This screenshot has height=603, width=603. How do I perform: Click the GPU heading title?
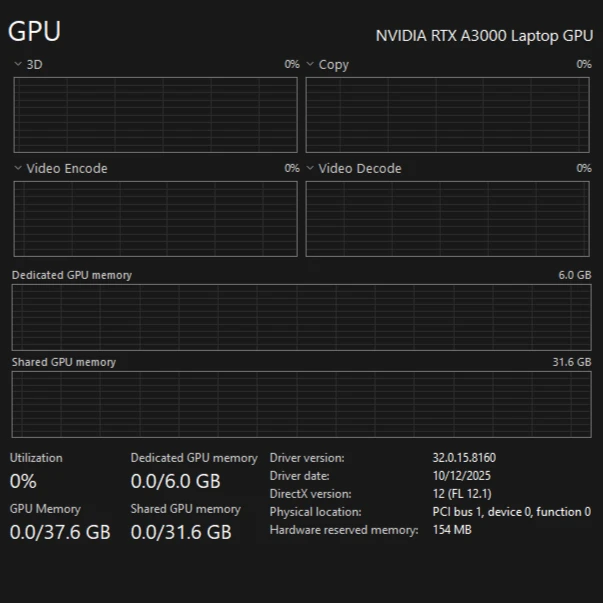pyautogui.click(x=34, y=31)
